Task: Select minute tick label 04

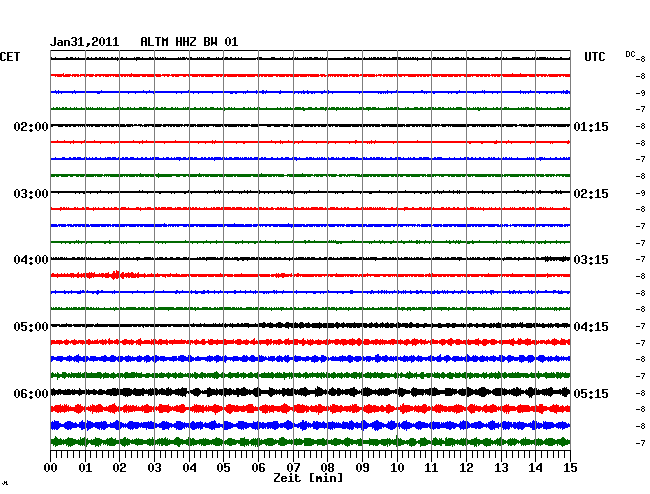Action: pyautogui.click(x=189, y=467)
